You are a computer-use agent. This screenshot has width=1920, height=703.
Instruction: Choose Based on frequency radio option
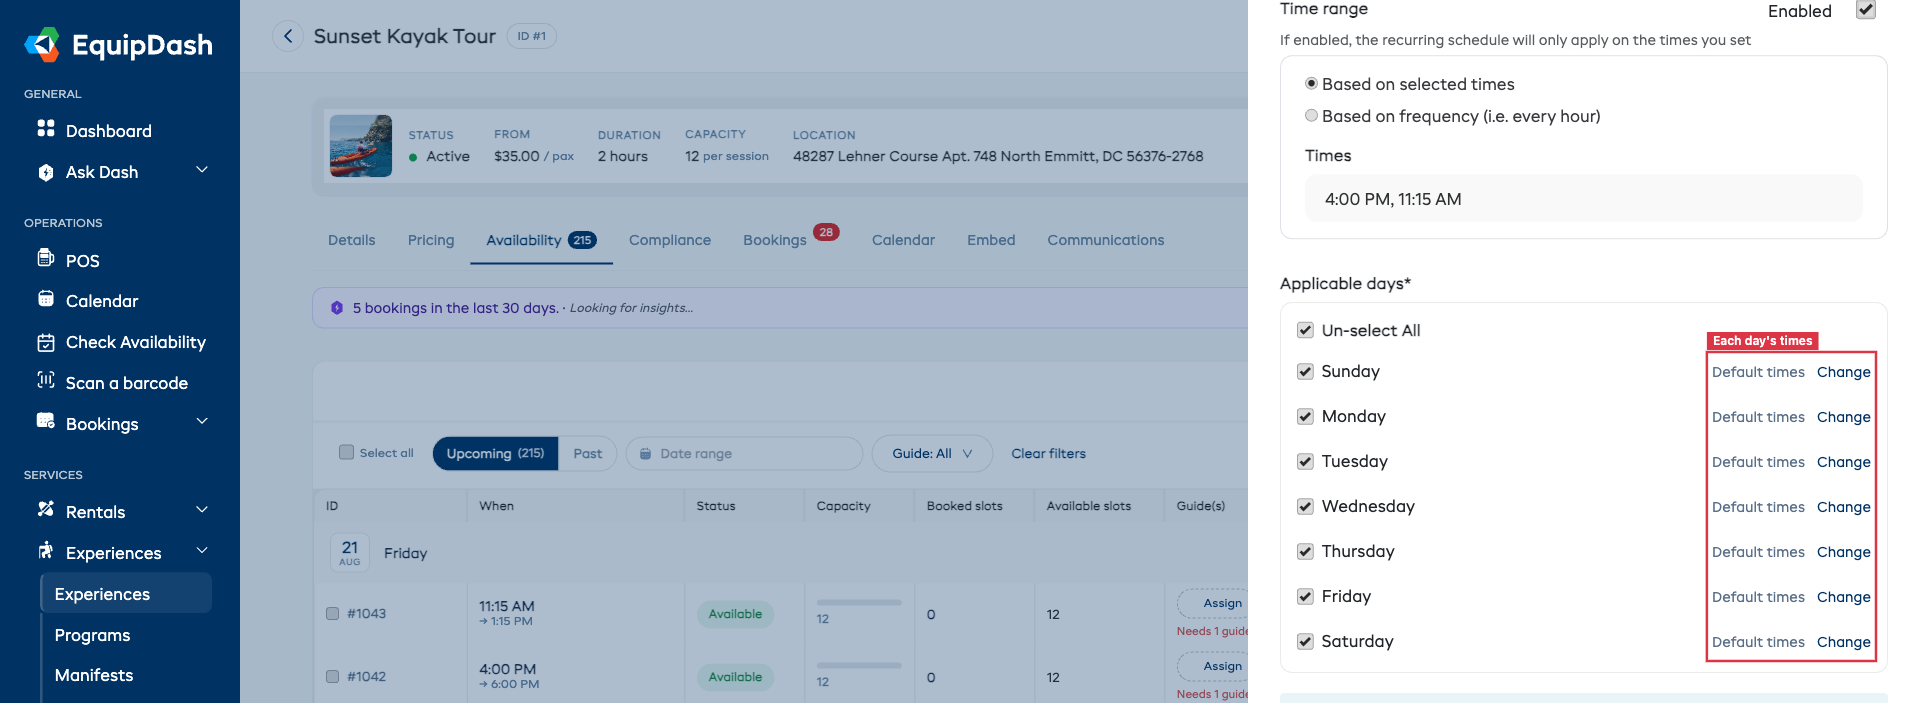(1311, 115)
